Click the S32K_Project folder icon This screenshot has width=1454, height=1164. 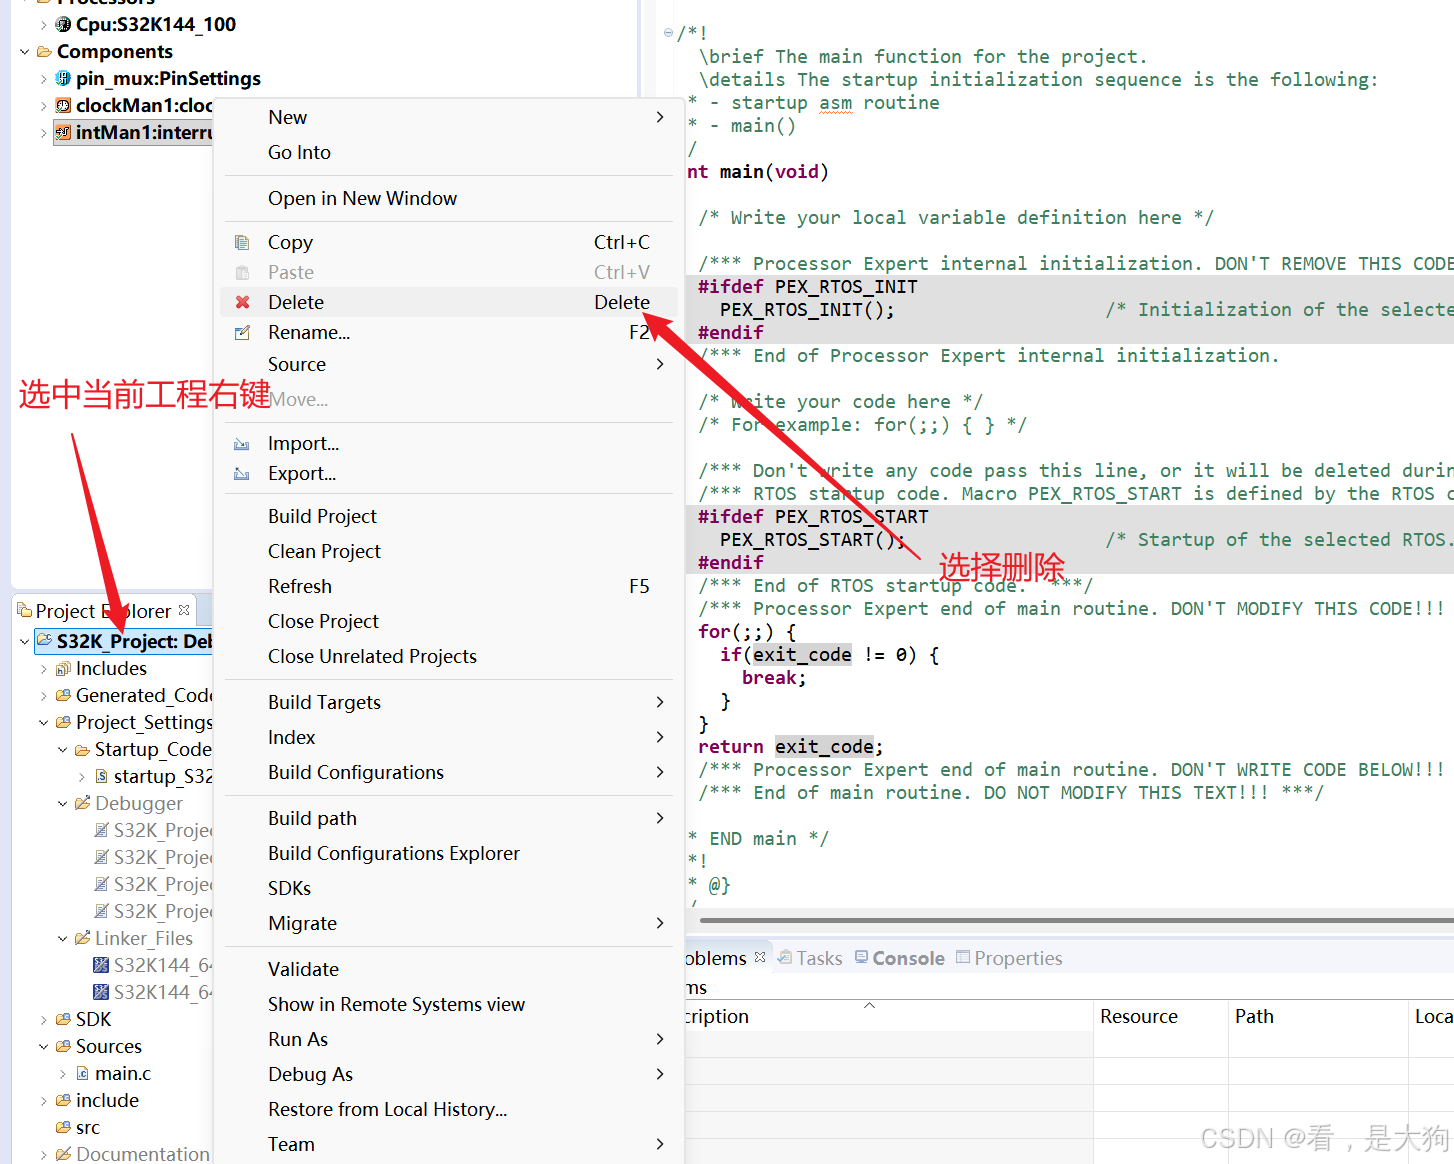[44, 641]
